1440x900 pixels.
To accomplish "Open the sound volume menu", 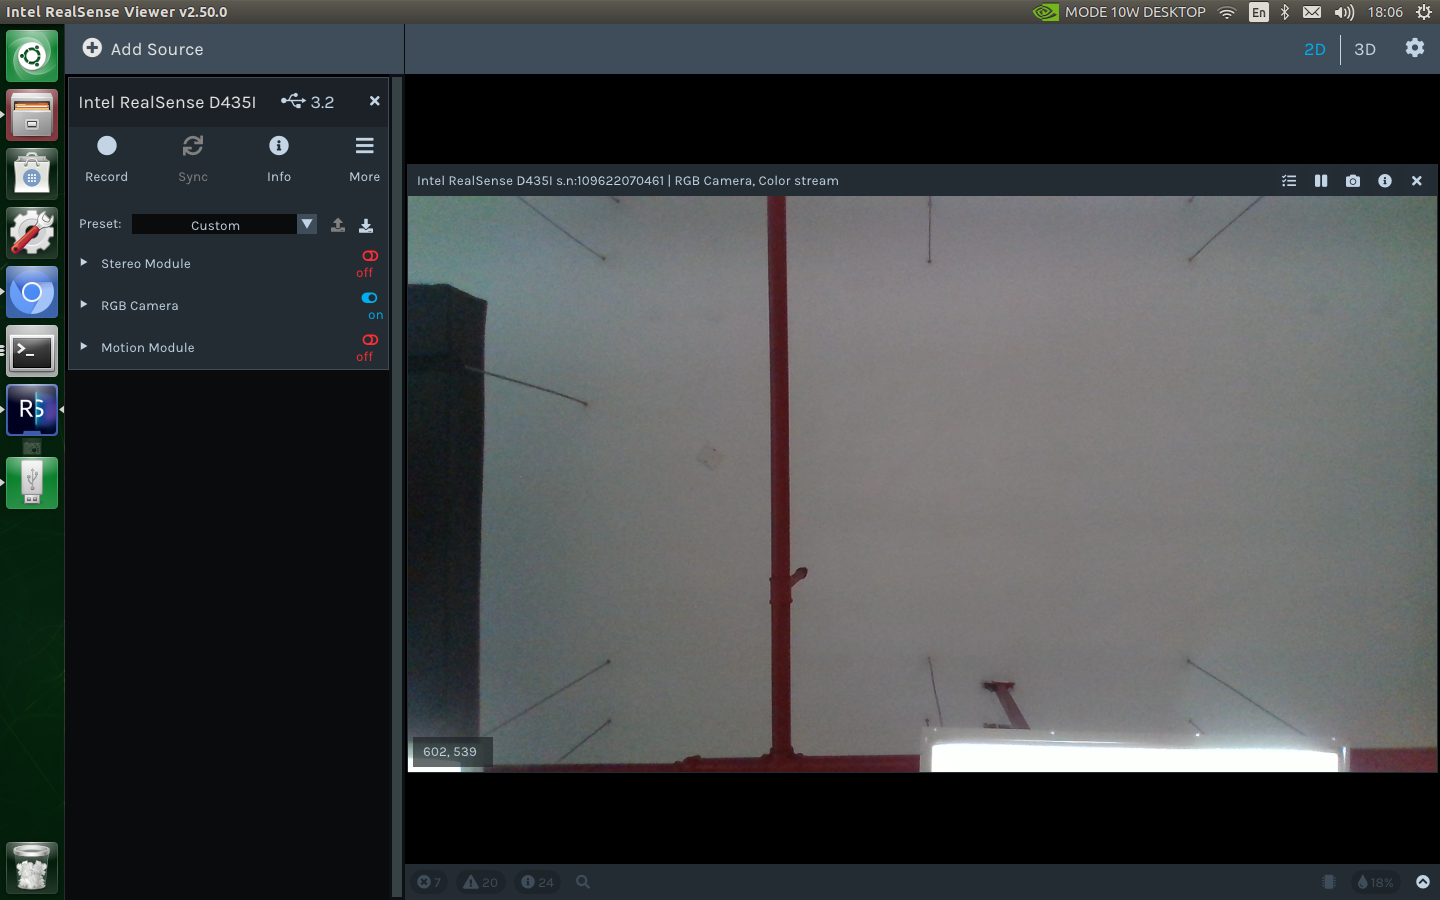I will tap(1344, 12).
